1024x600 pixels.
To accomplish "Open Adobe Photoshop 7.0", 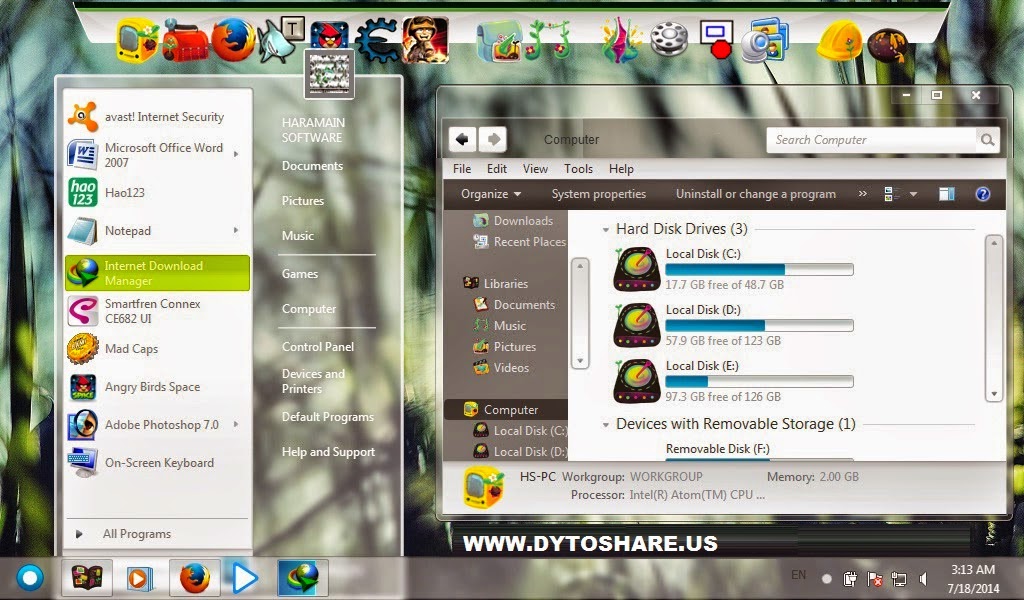I will pyautogui.click(x=157, y=424).
